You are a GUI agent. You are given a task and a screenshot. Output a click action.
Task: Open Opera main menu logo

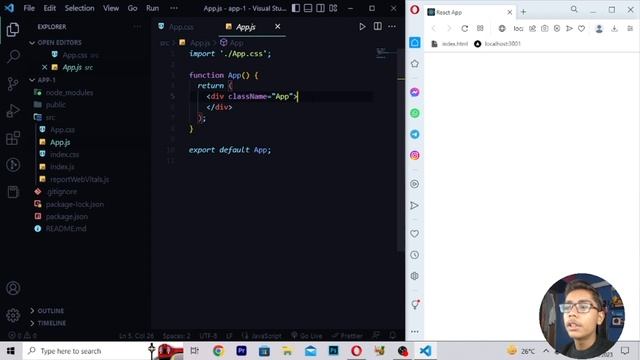[414, 9]
